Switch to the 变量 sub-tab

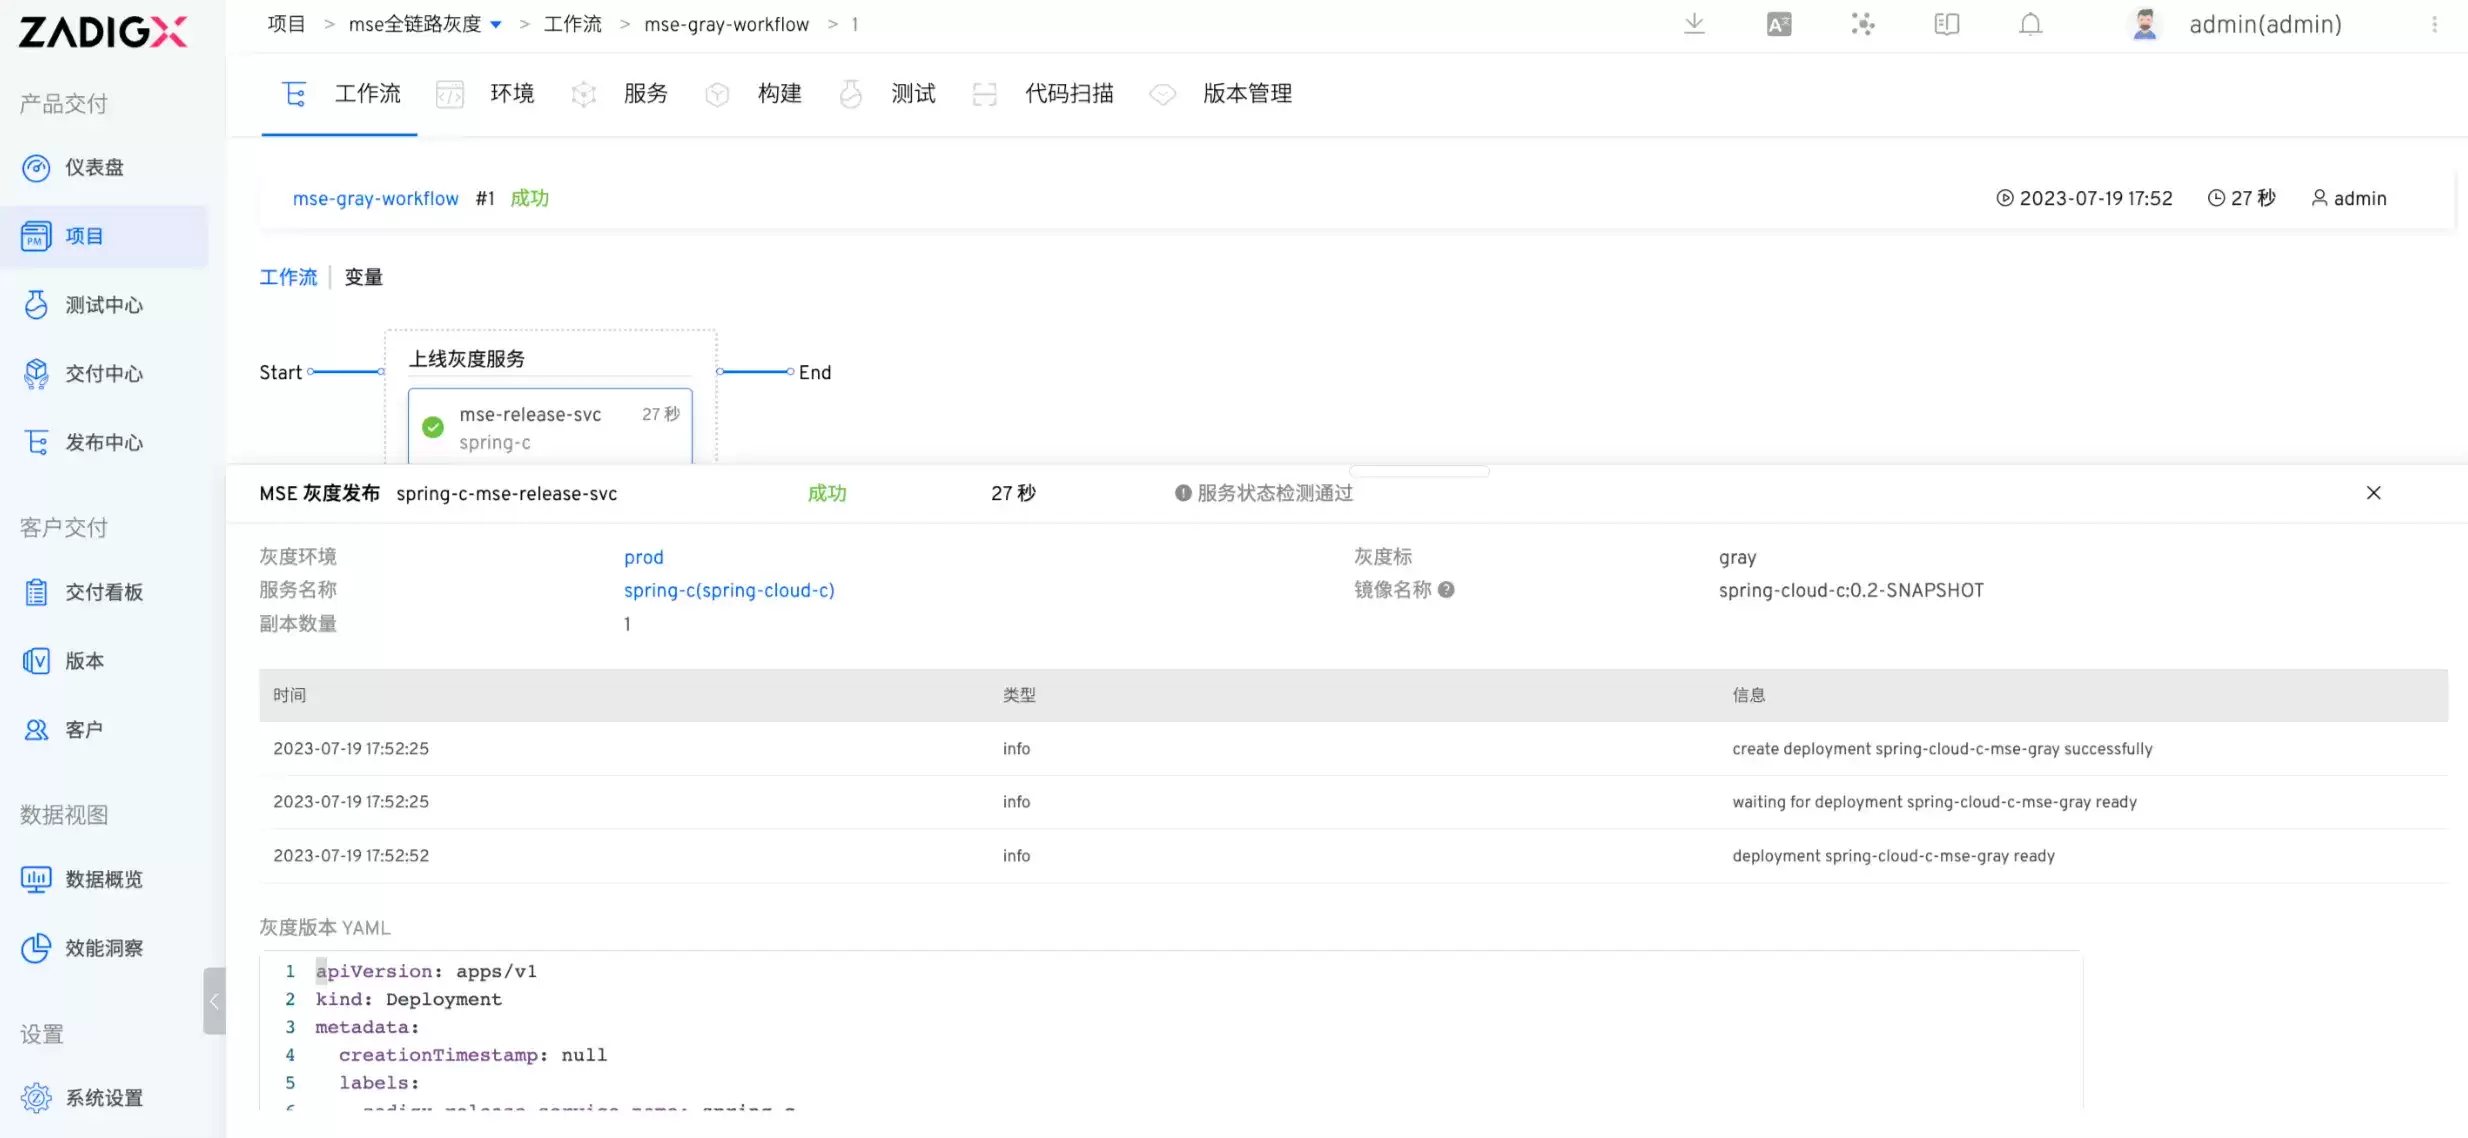pos(363,277)
